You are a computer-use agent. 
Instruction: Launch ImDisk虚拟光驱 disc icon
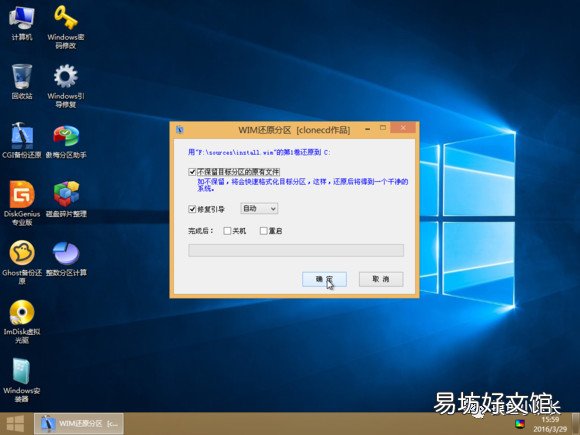(x=22, y=321)
